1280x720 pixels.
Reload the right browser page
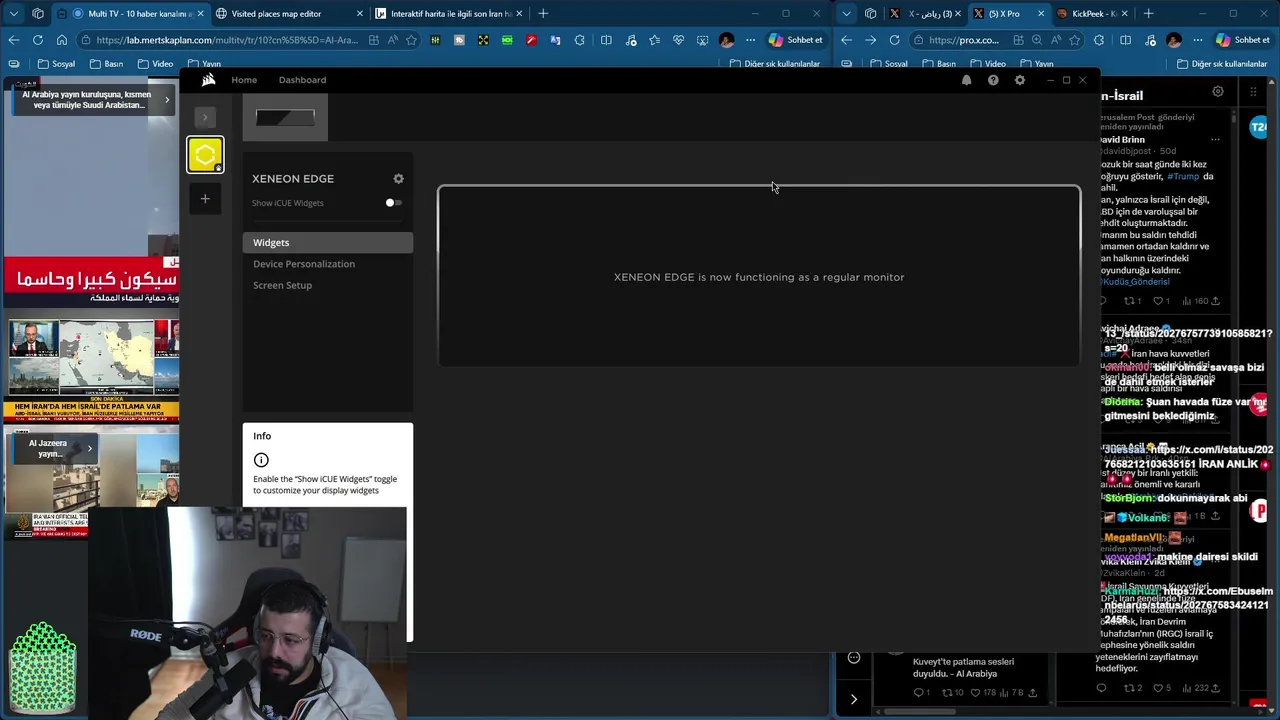click(x=894, y=40)
